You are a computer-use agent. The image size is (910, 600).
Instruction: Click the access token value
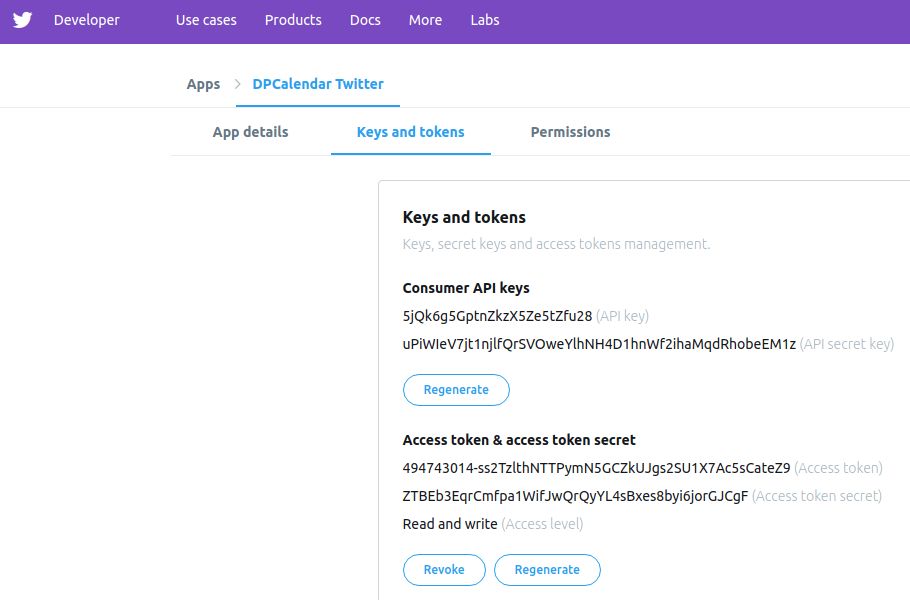pos(596,468)
